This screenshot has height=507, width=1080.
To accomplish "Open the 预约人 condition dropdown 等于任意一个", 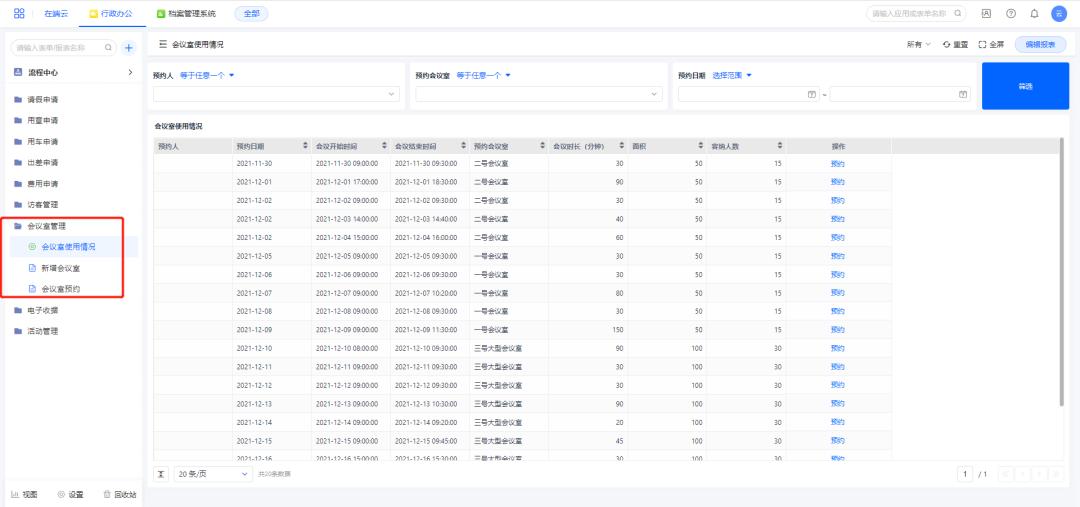I will click(207, 75).
